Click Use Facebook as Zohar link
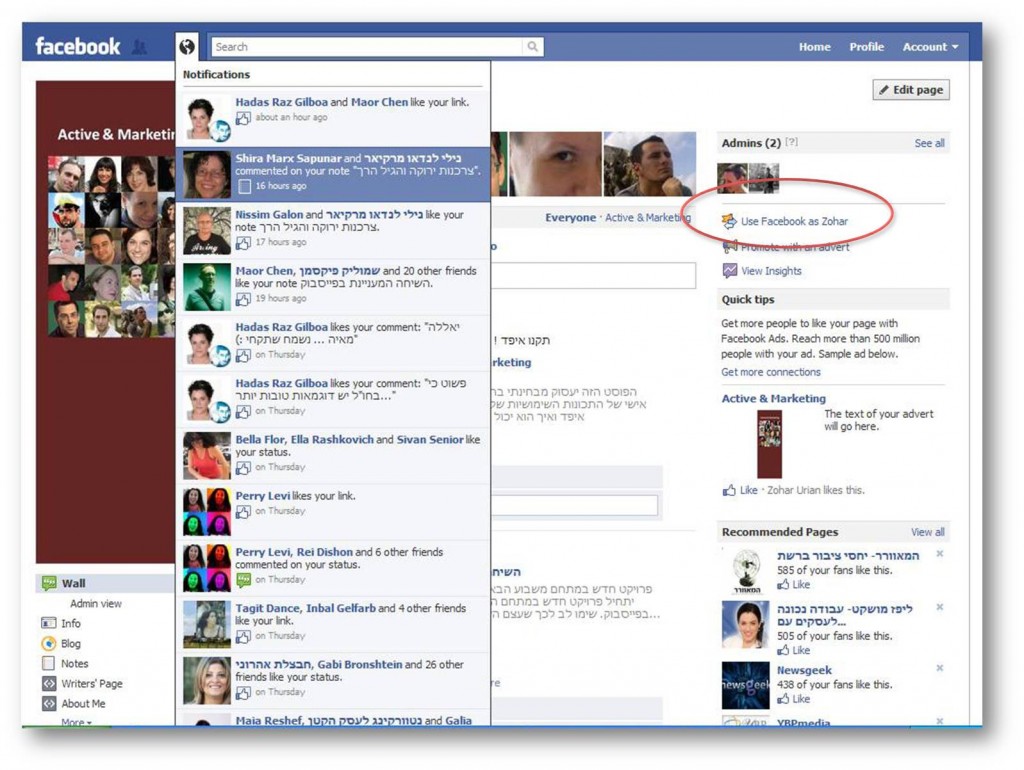Screen dimensions: 1024x770 point(794,221)
